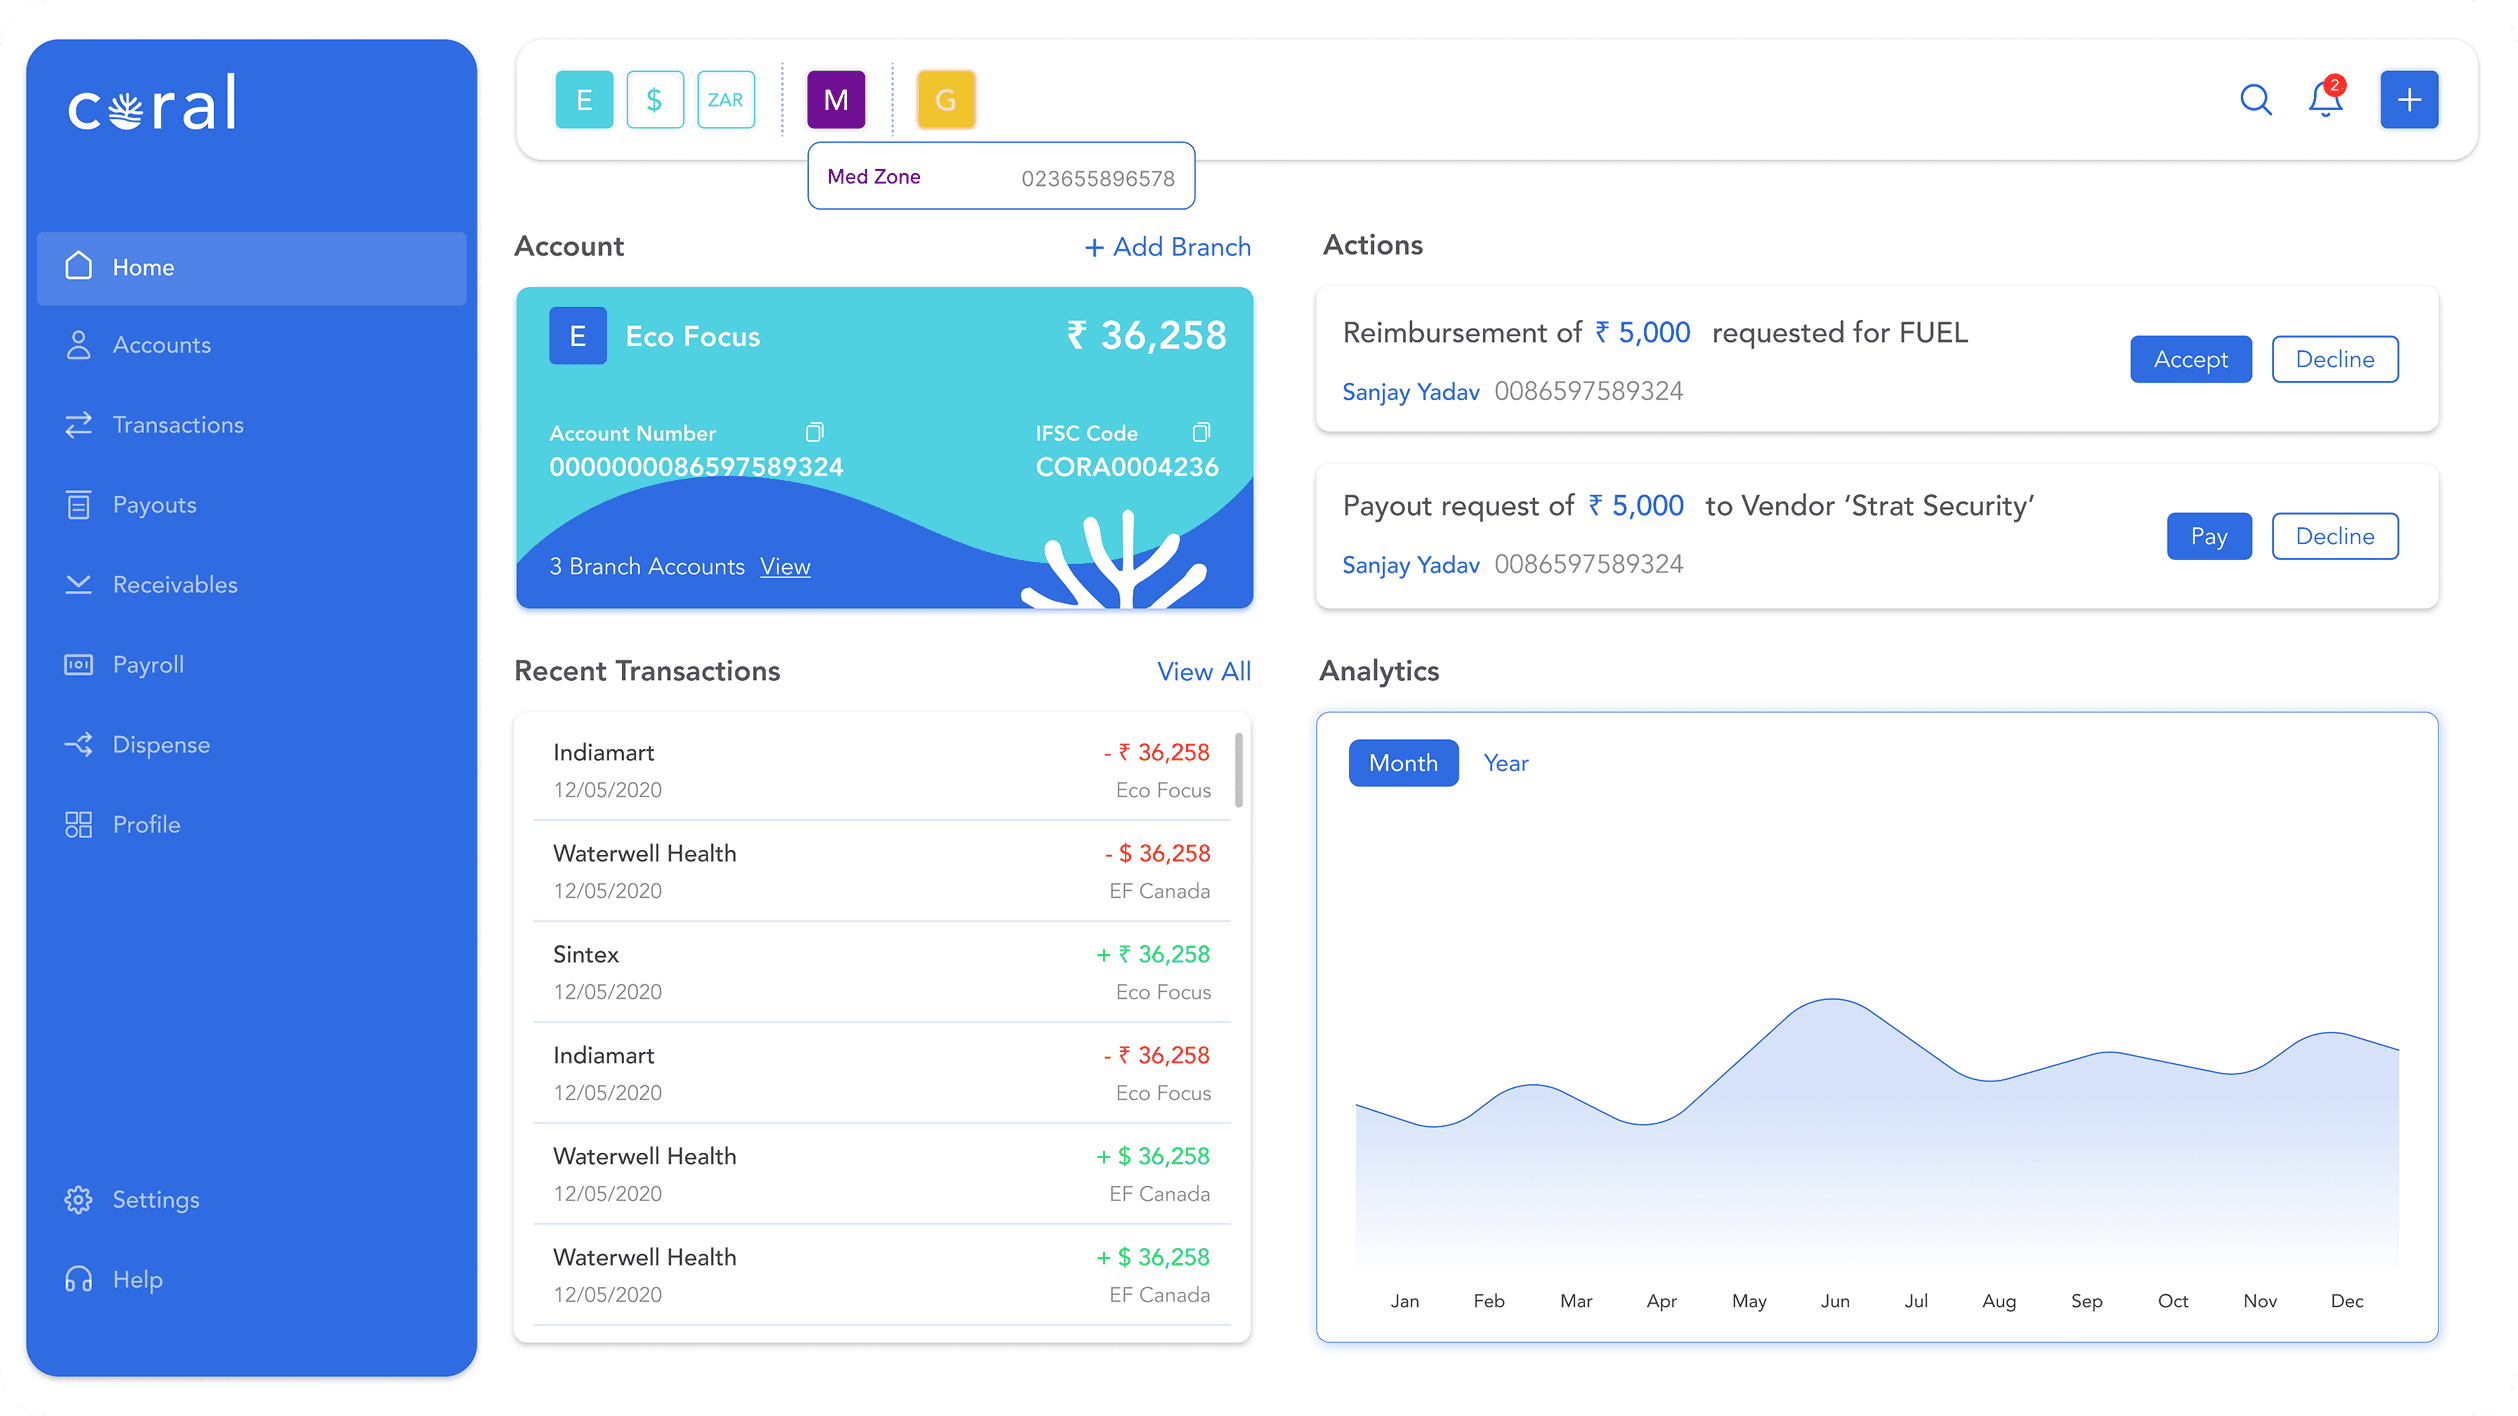Switch analytics to Month view

coord(1403,763)
